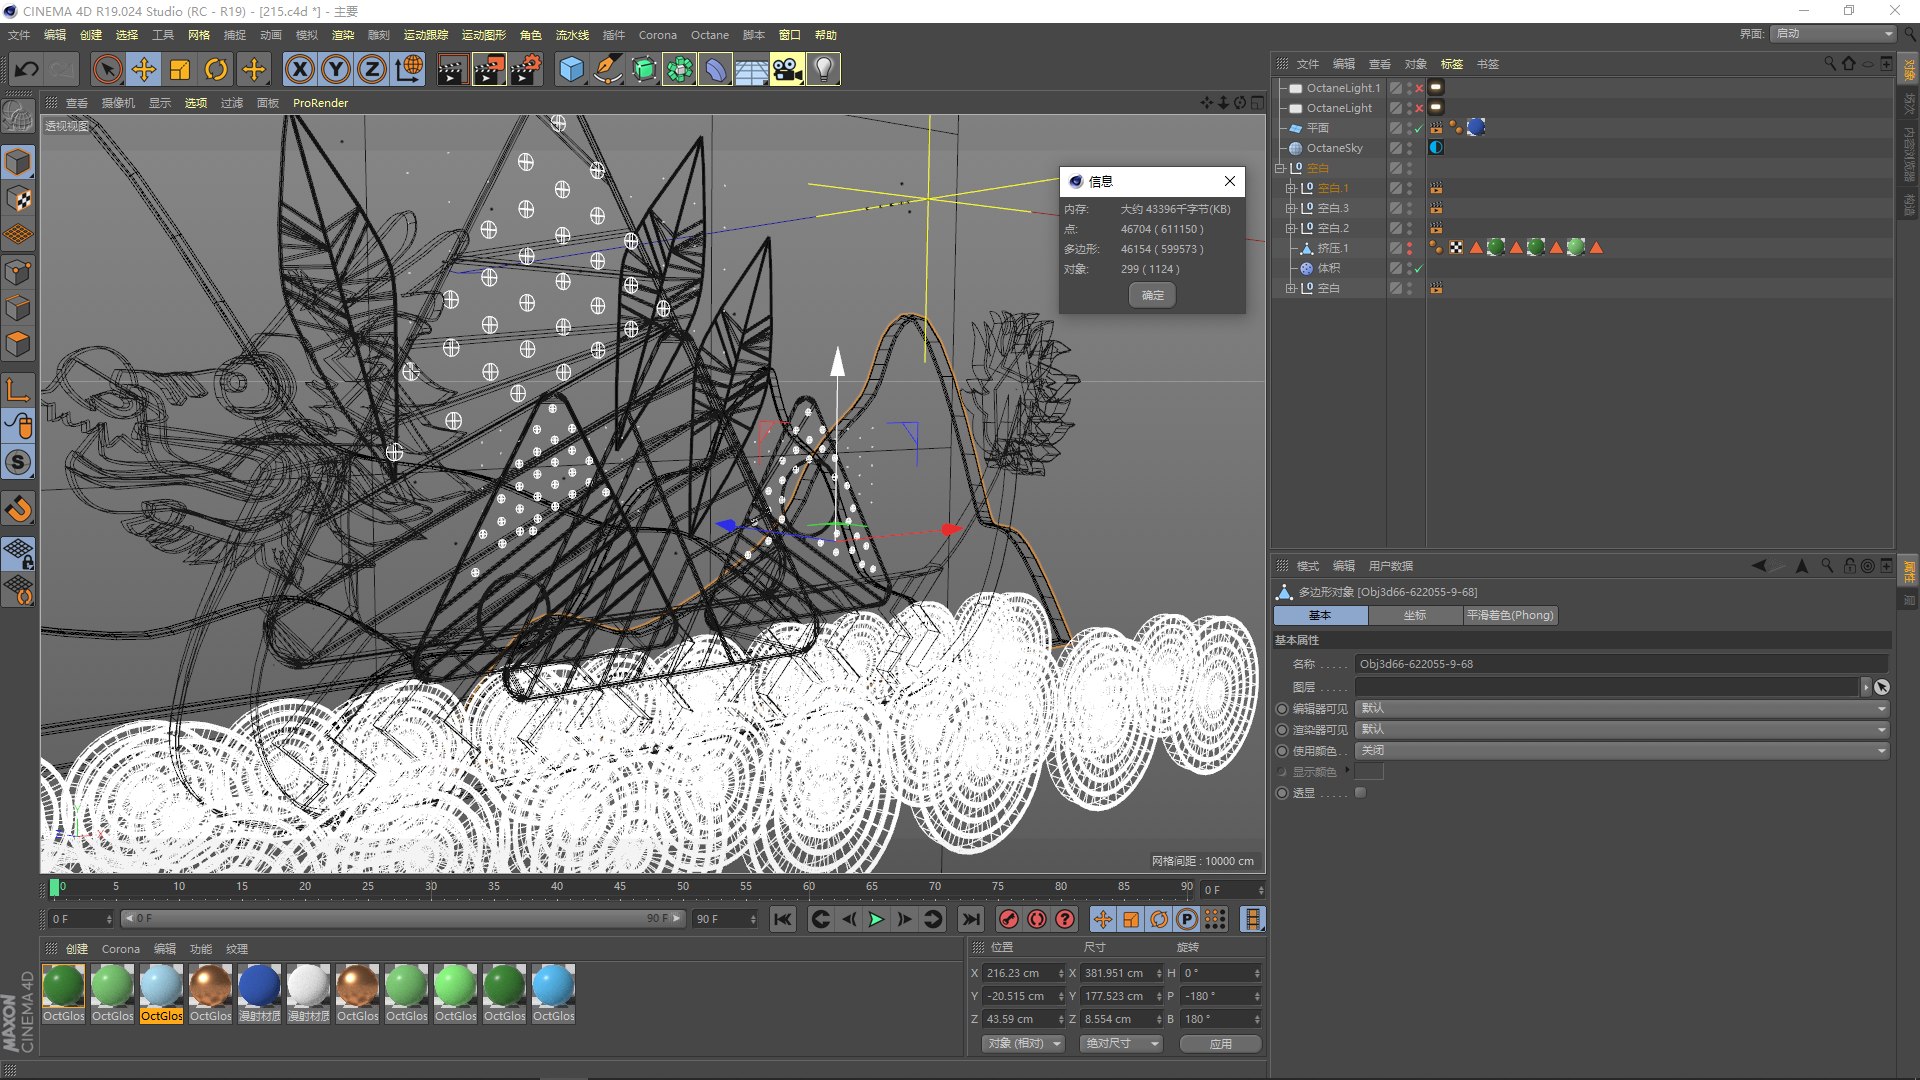Open the absolute size dropdown
Viewport: 1920px width, 1080px height.
[1122, 1043]
